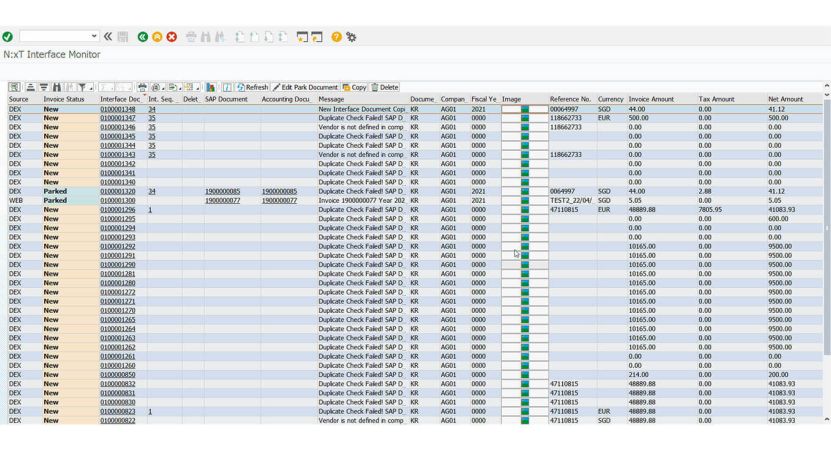Viewport: 831px width, 450px height.
Task: Click the Refresh button
Action: 252,87
